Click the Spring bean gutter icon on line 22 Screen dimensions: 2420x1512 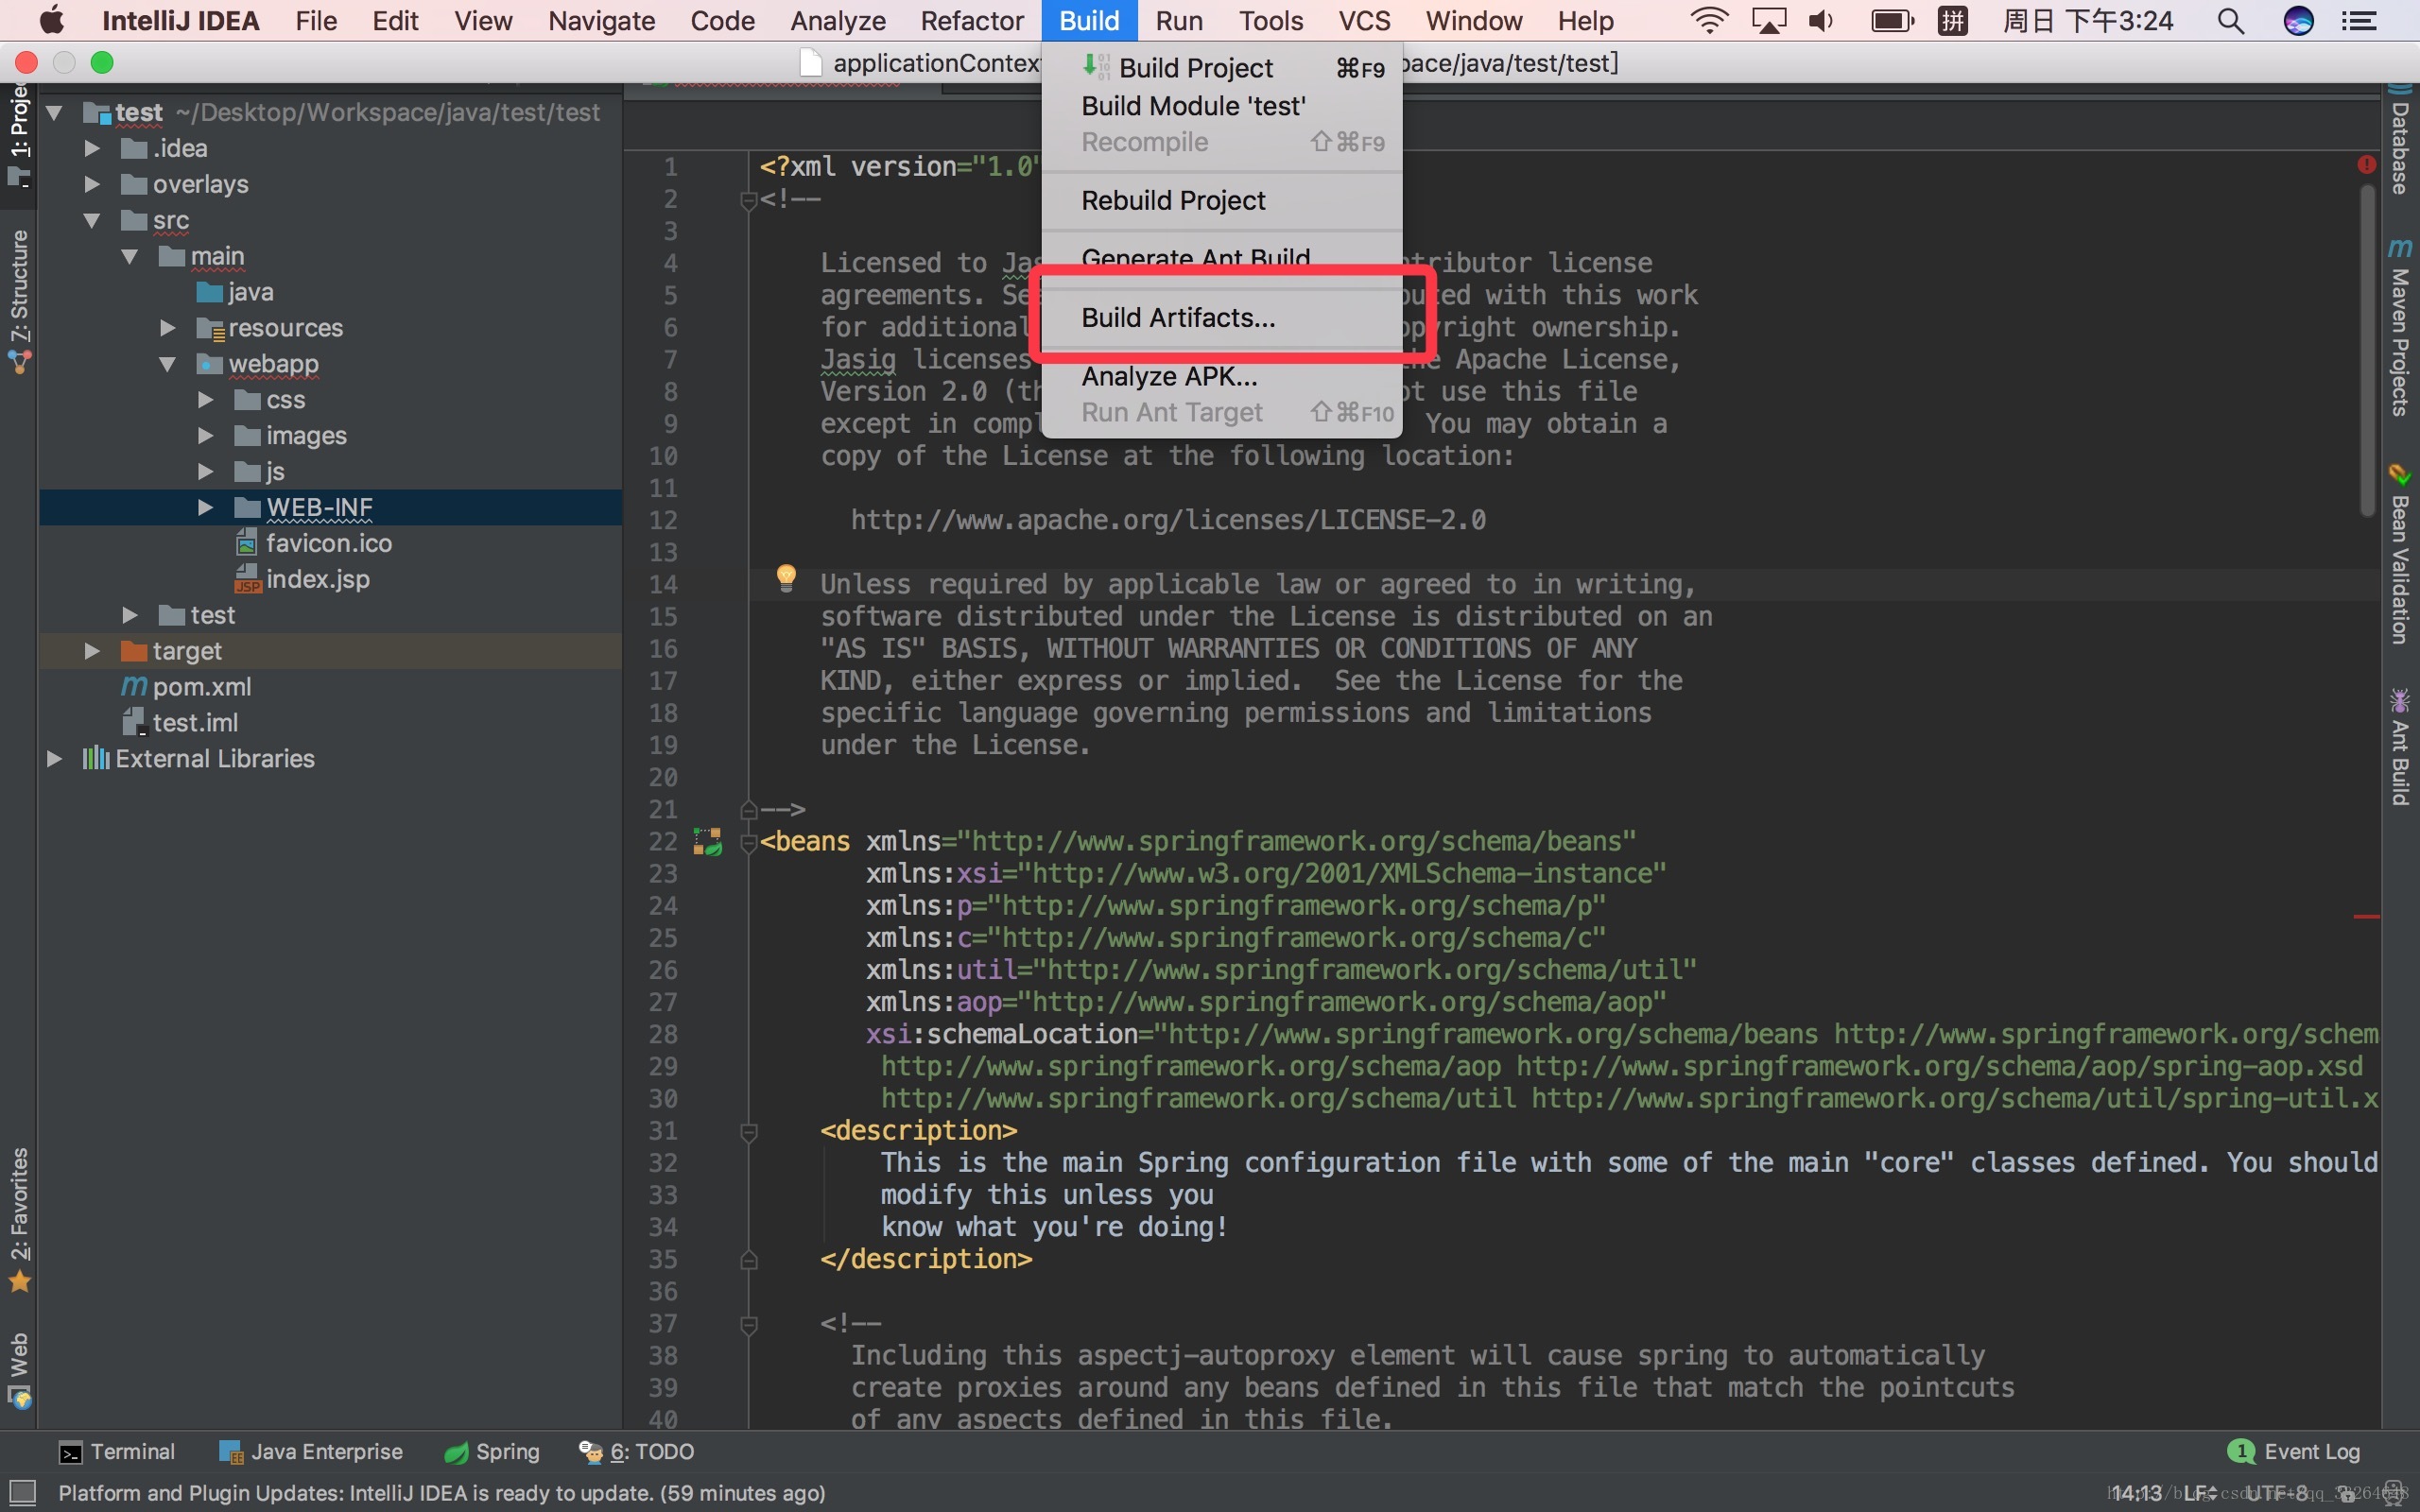point(707,841)
